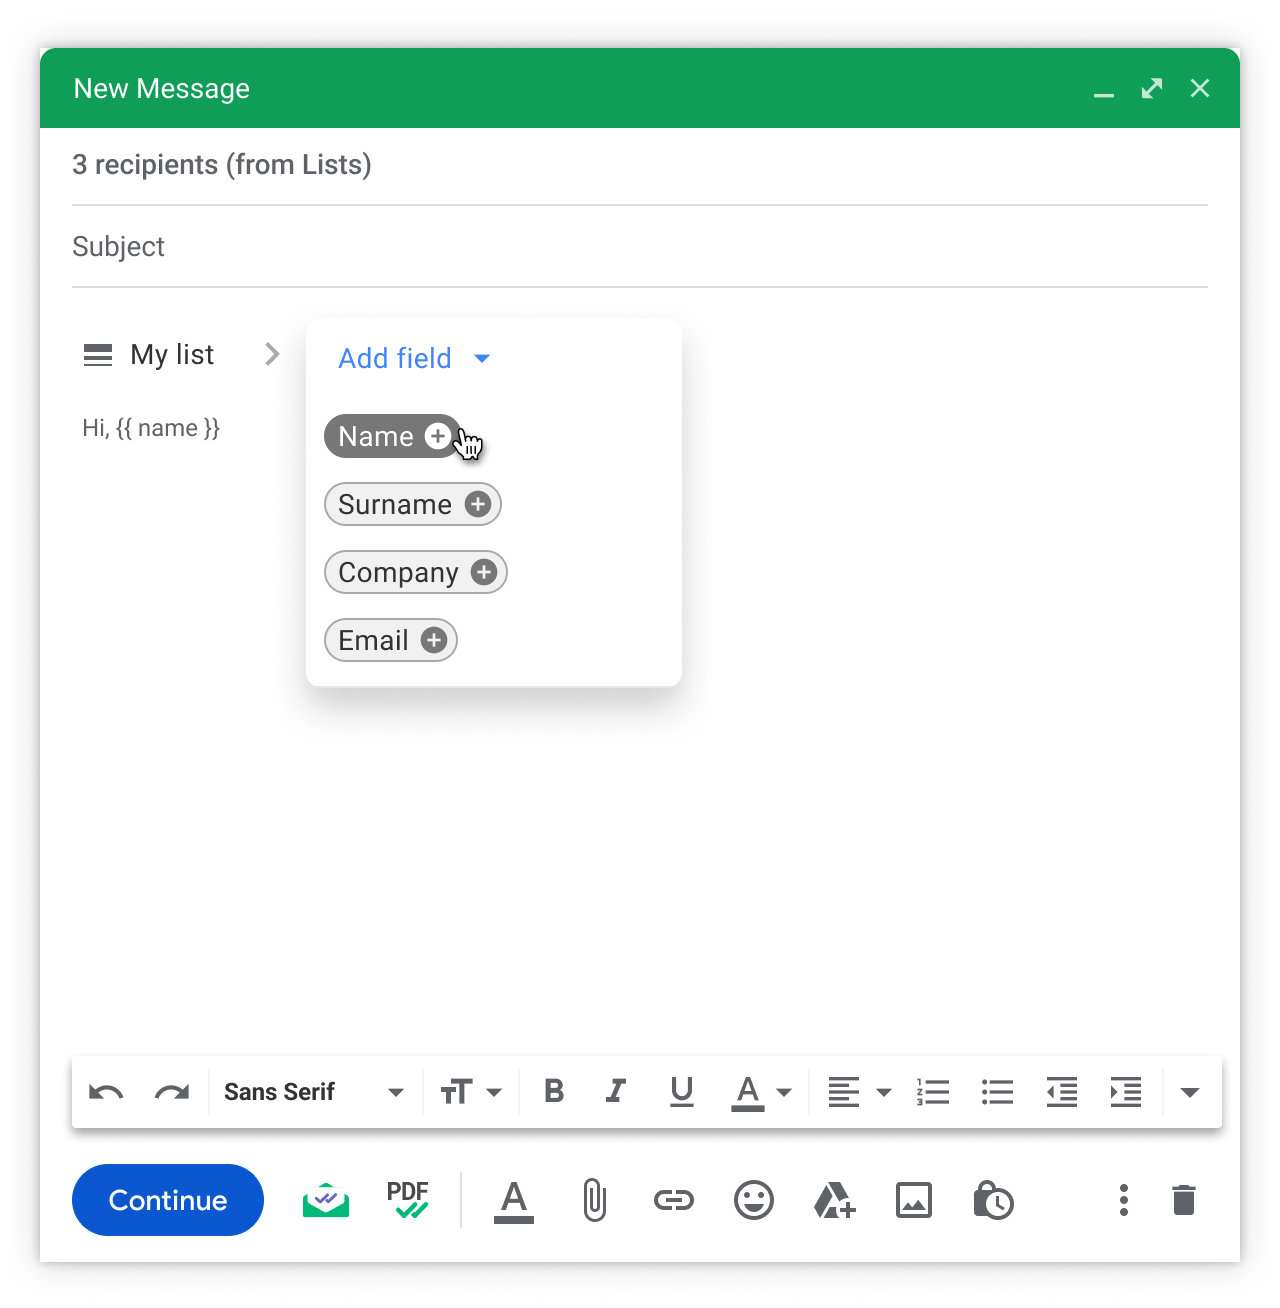1280x1308 pixels.
Task: Toggle confidential mode lock-clock icon
Action: pos(993,1200)
